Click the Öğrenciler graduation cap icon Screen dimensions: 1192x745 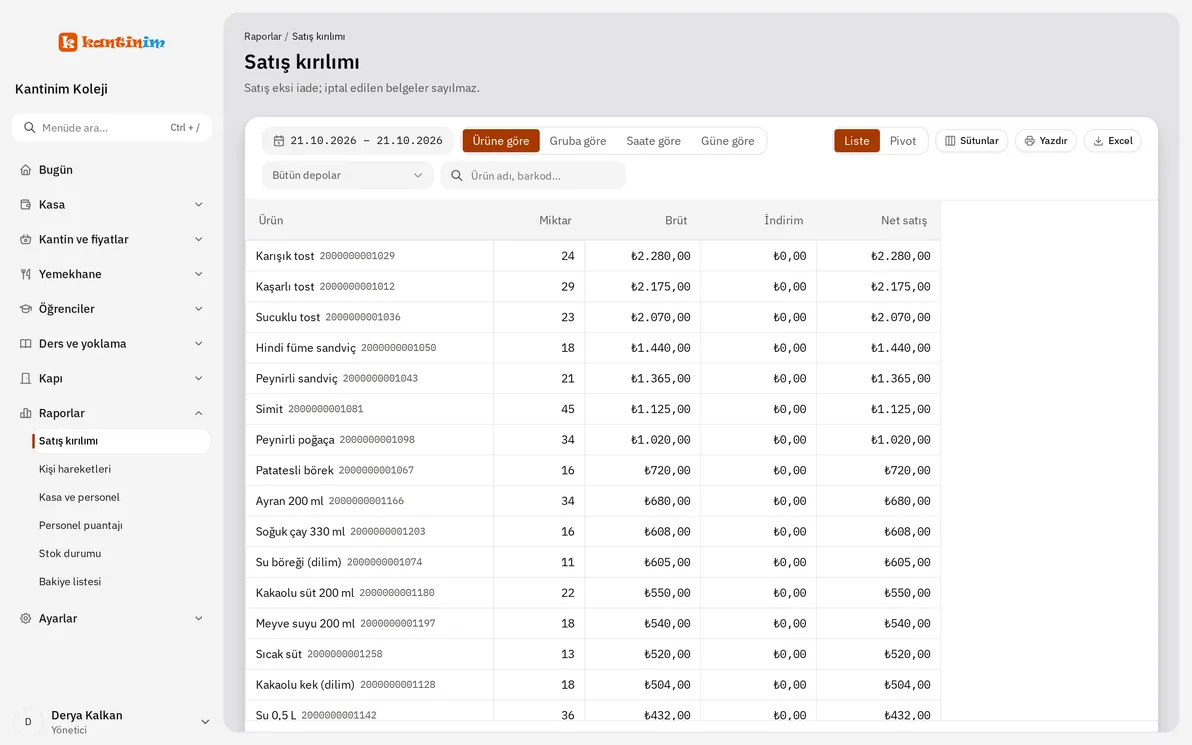[26, 309]
